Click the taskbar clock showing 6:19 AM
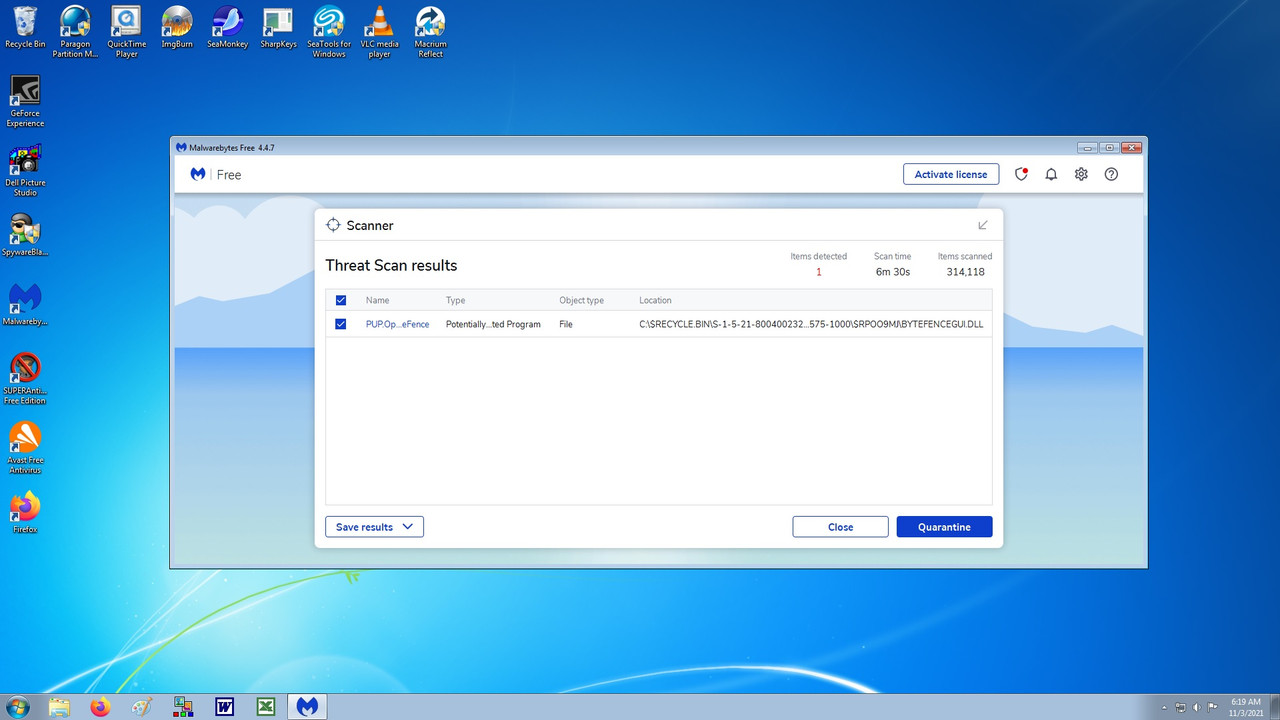 click(x=1245, y=707)
